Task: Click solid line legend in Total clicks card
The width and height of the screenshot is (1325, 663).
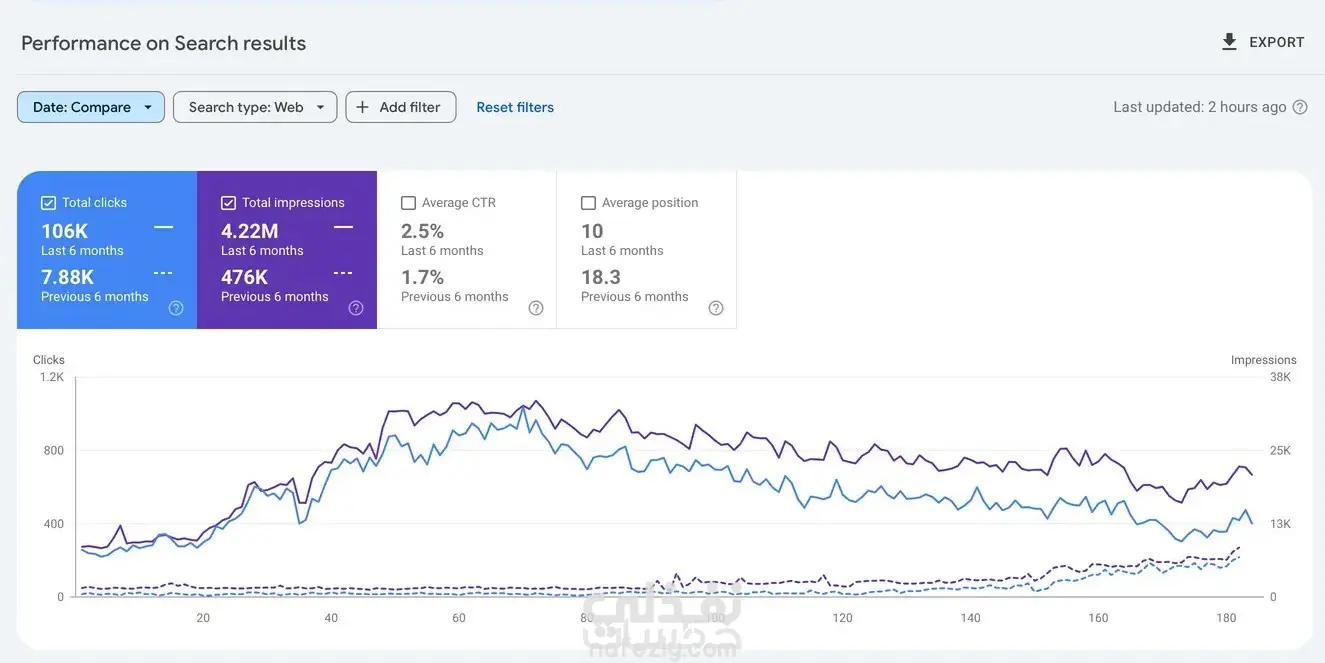Action: 163,228
